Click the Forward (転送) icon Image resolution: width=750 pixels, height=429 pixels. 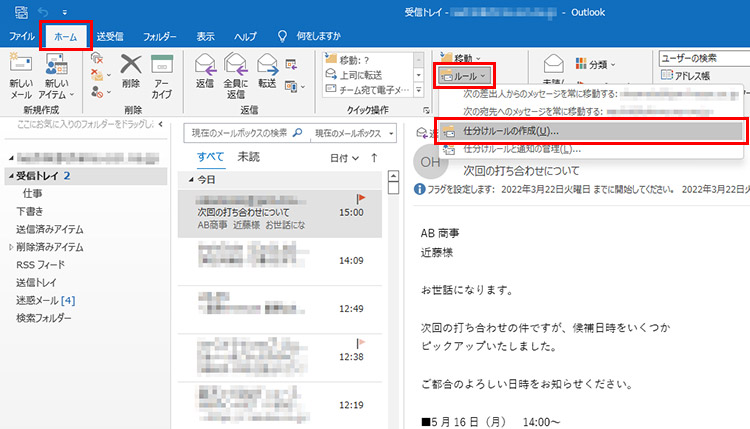coord(267,65)
